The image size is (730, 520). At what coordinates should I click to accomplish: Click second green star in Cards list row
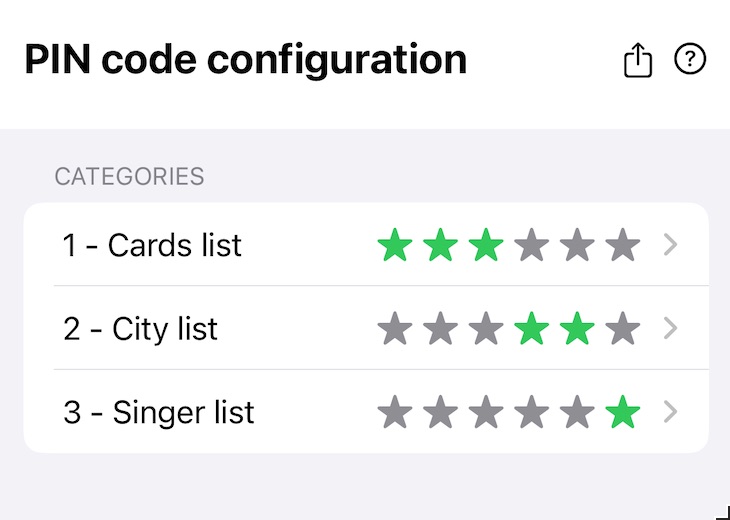[x=440, y=244]
